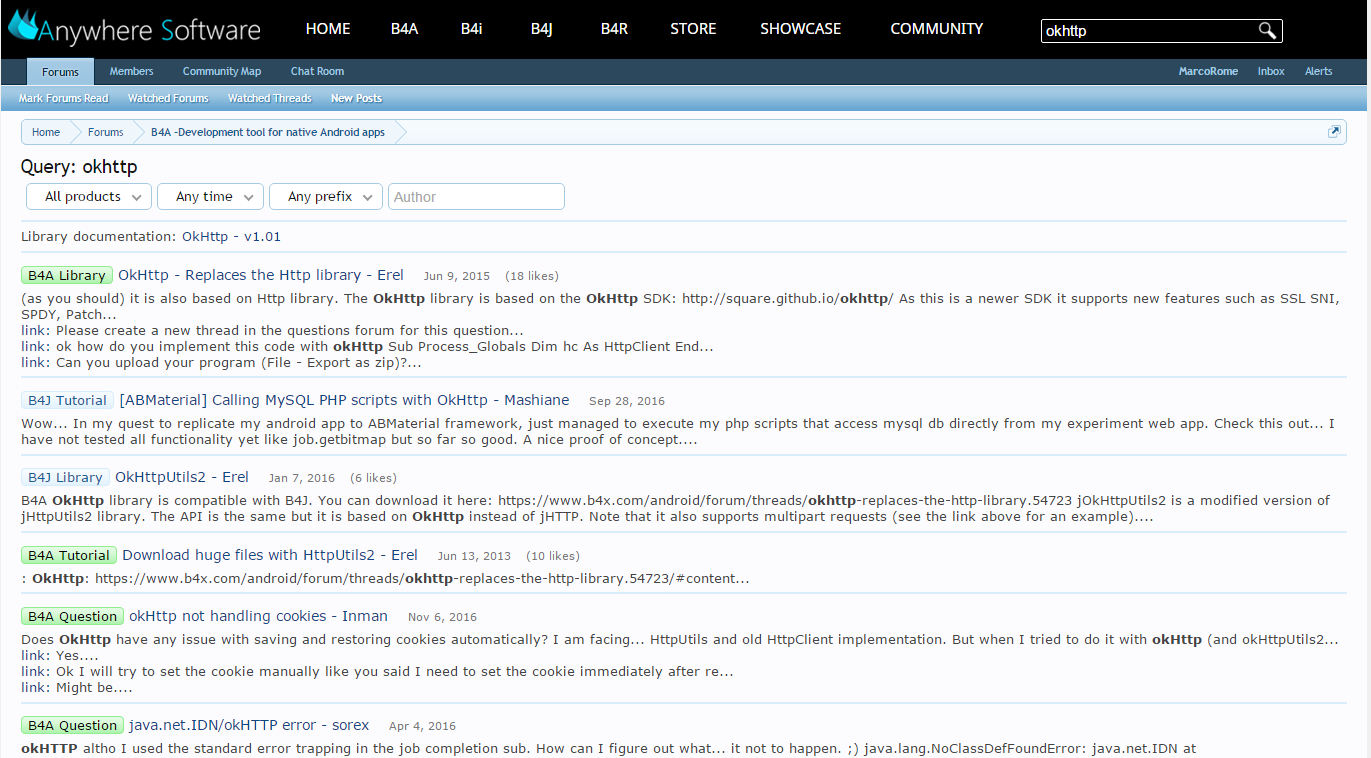1371x758 pixels.
Task: Open the HOME menu item
Action: pyautogui.click(x=328, y=29)
